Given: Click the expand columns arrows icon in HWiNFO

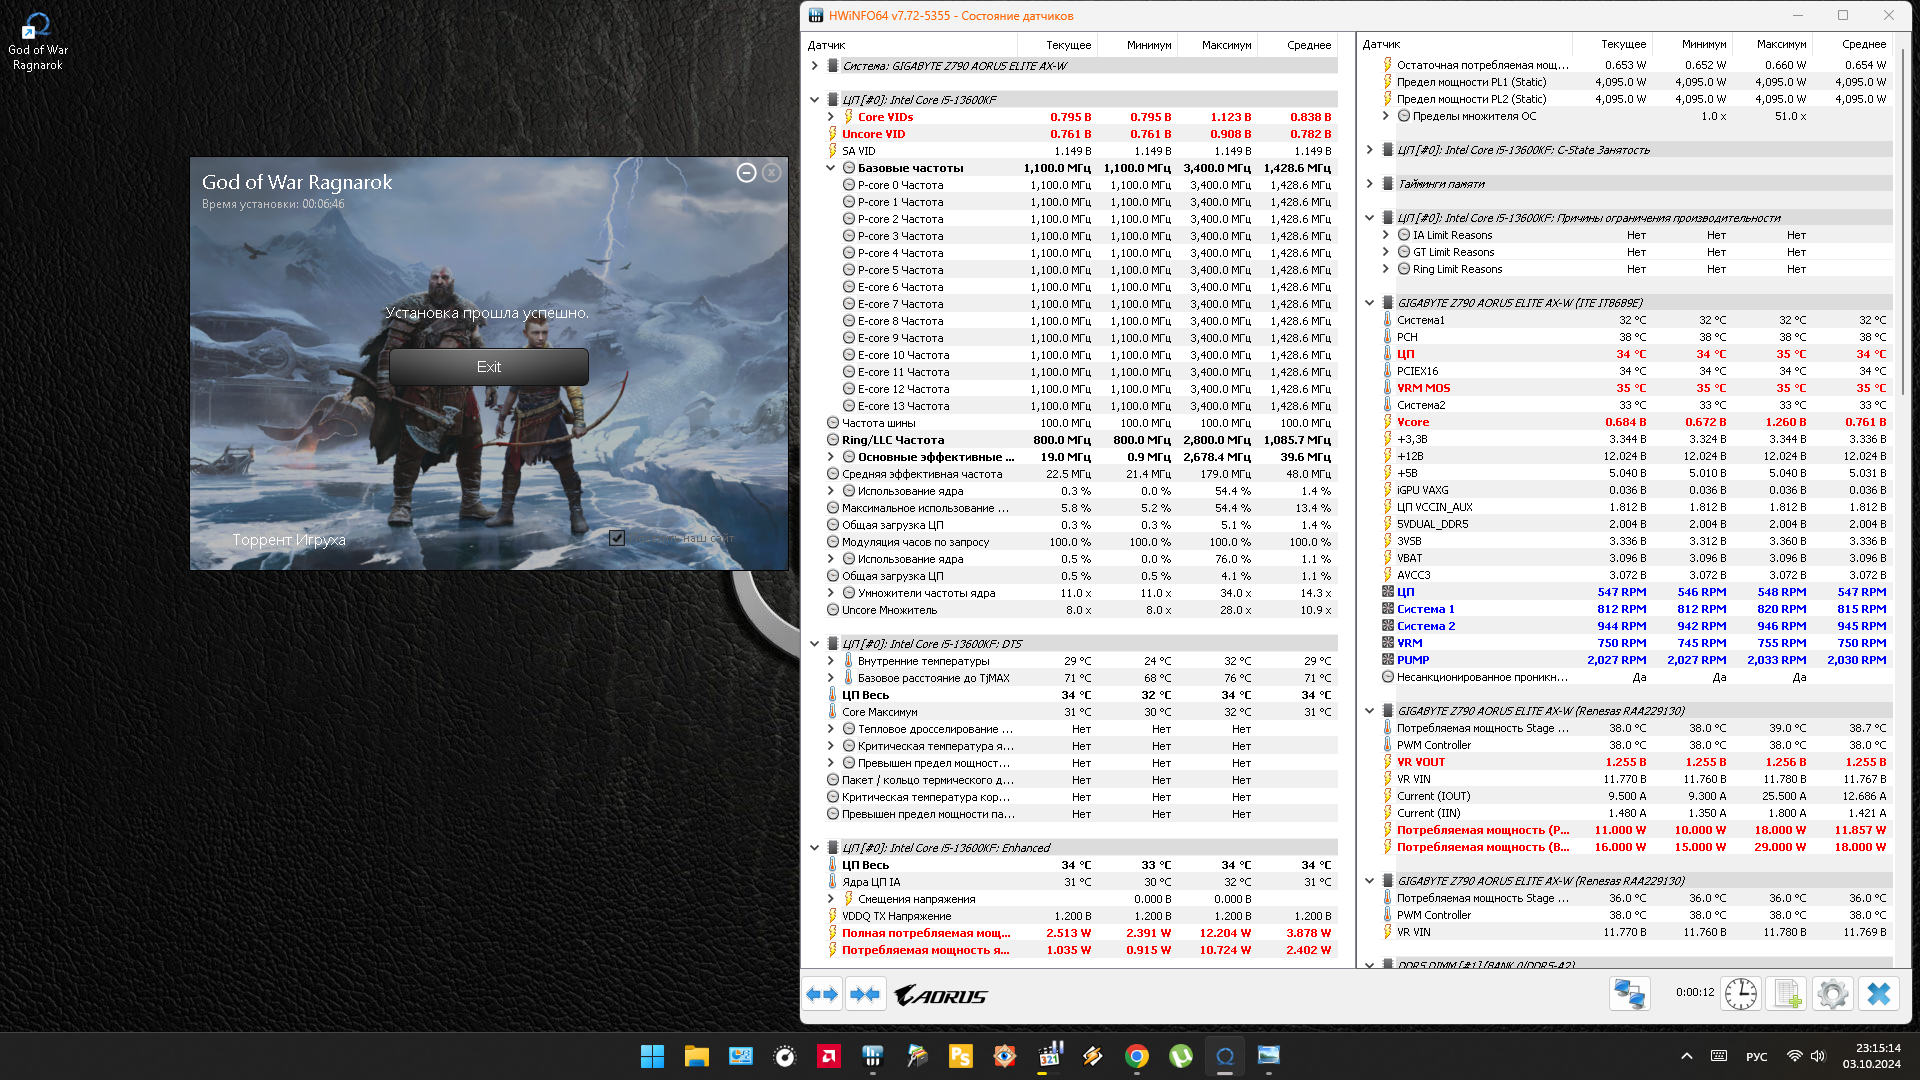Looking at the screenshot, I should click(822, 994).
